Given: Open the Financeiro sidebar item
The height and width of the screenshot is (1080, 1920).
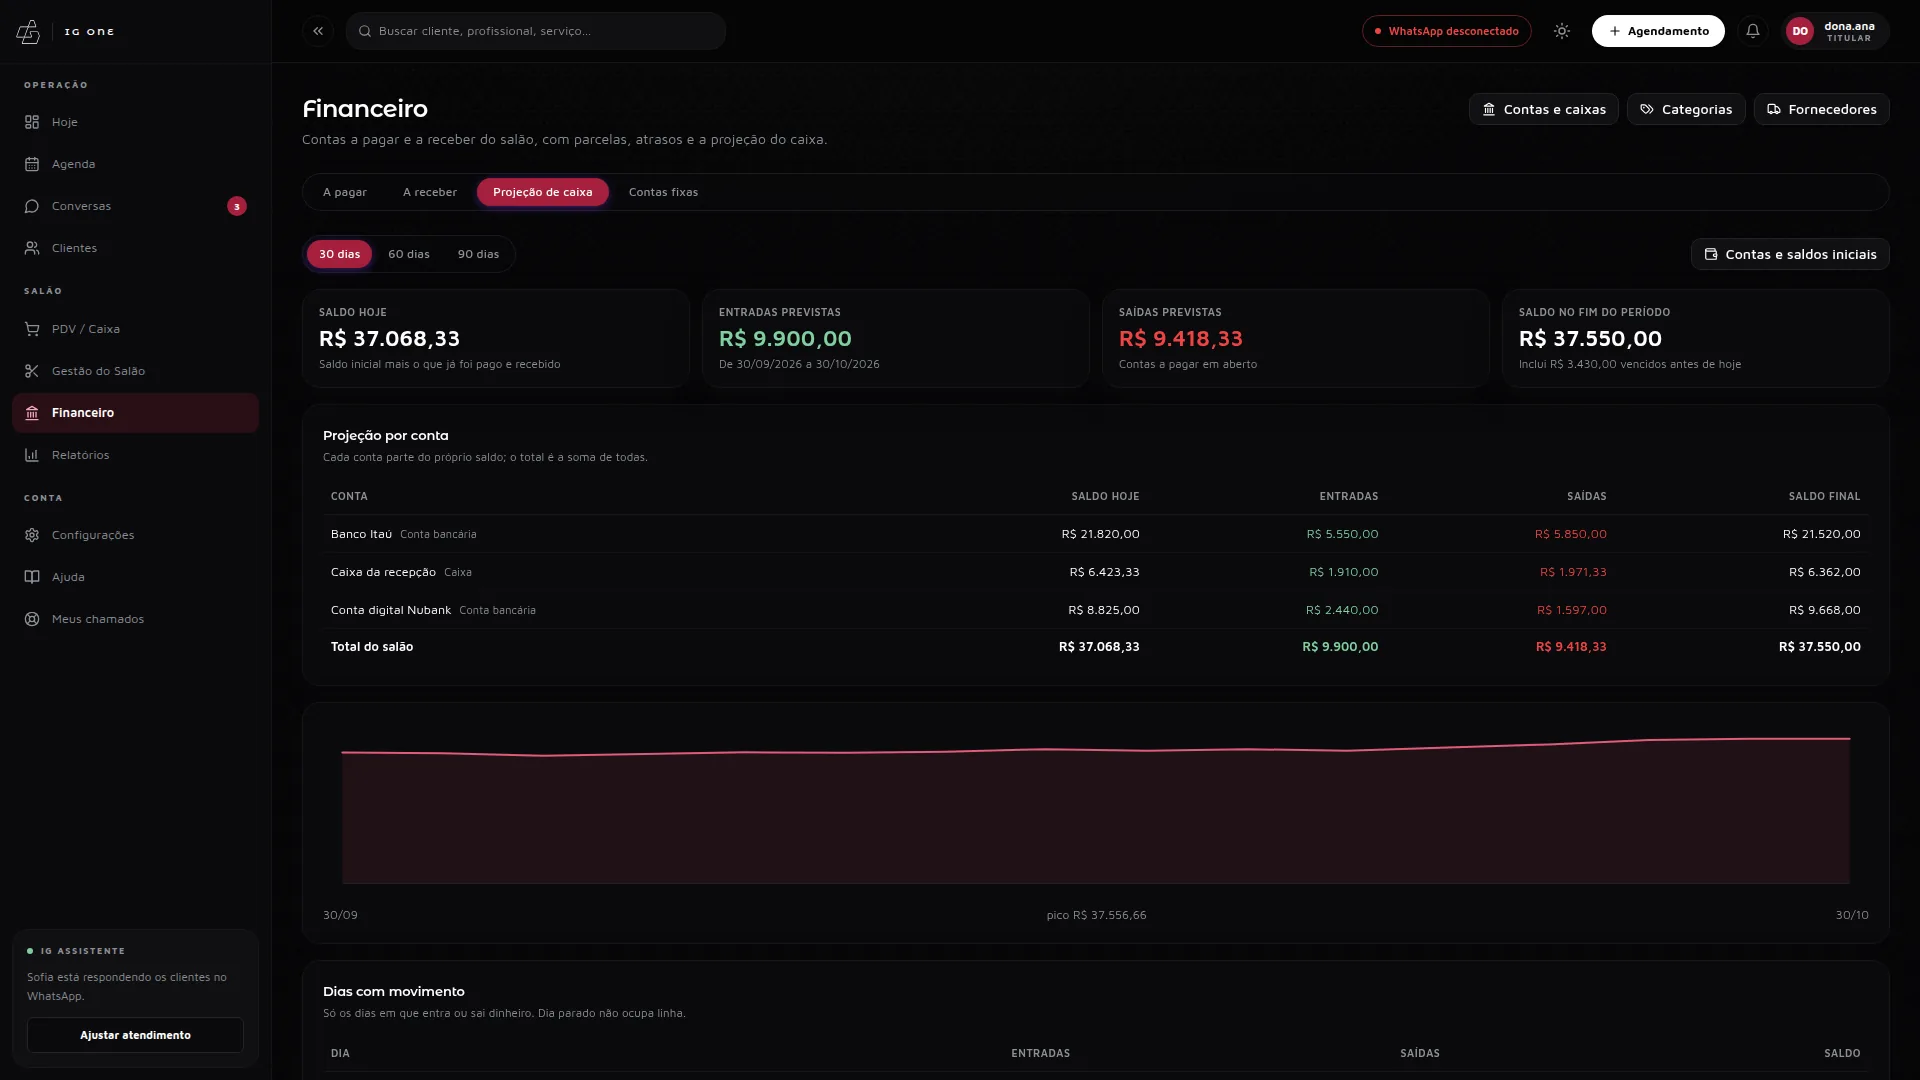Looking at the screenshot, I should (135, 413).
